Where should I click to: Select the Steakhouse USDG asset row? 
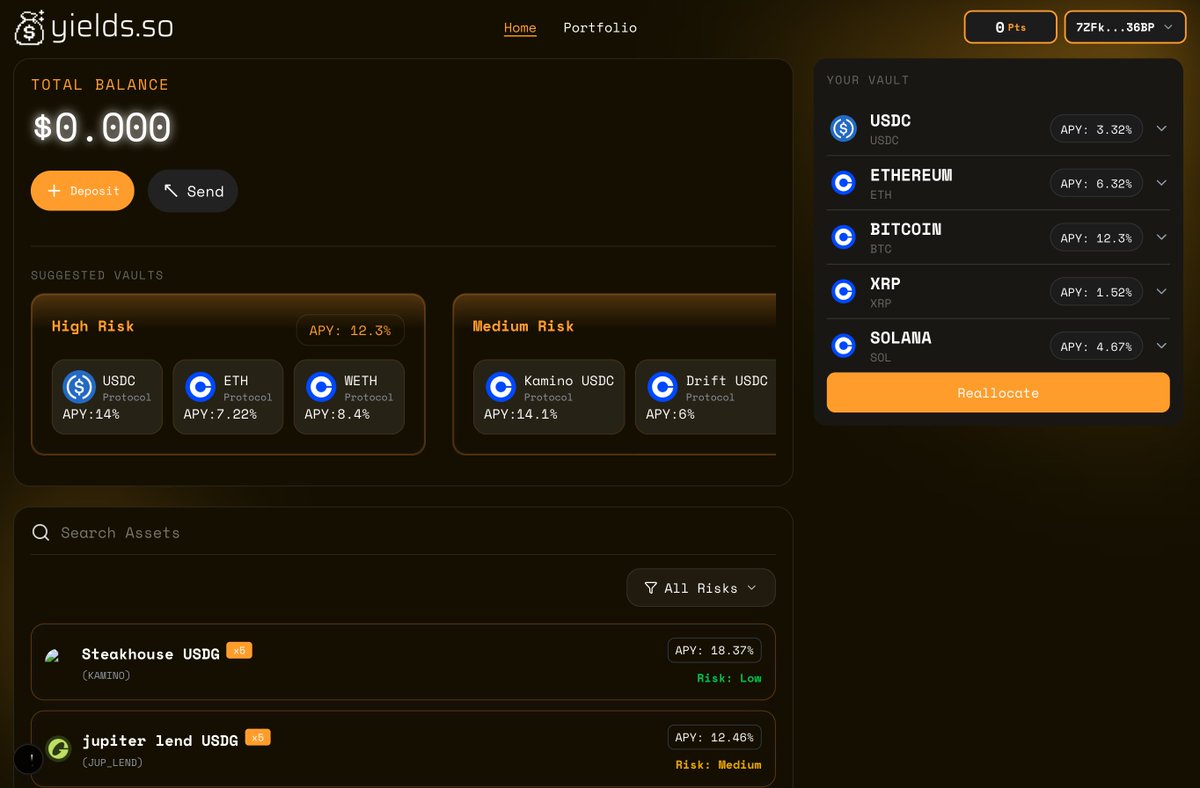click(x=403, y=662)
